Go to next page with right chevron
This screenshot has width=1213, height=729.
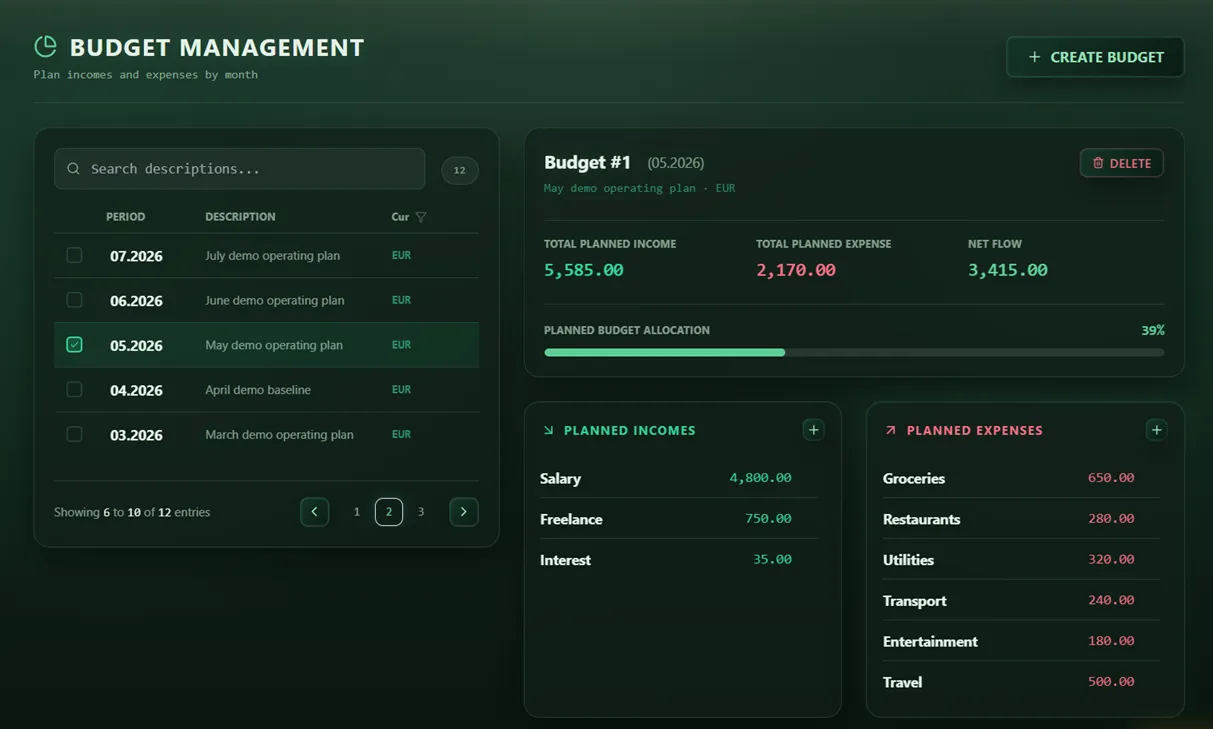[464, 512]
